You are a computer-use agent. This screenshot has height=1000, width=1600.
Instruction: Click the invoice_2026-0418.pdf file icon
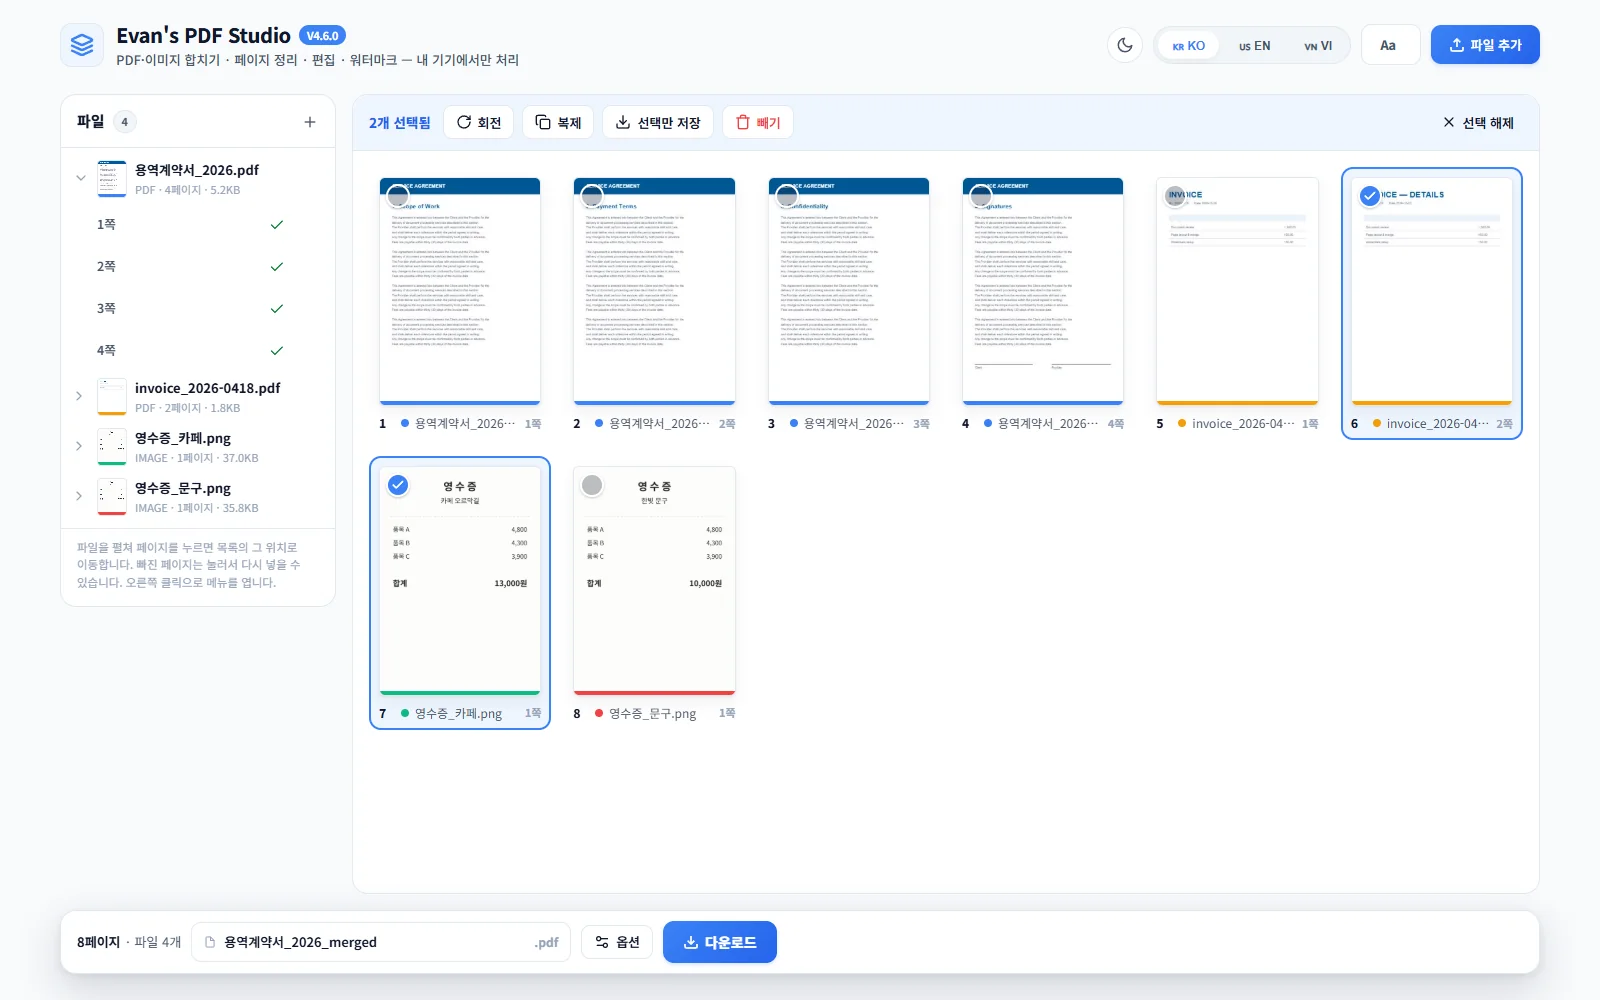pos(112,397)
